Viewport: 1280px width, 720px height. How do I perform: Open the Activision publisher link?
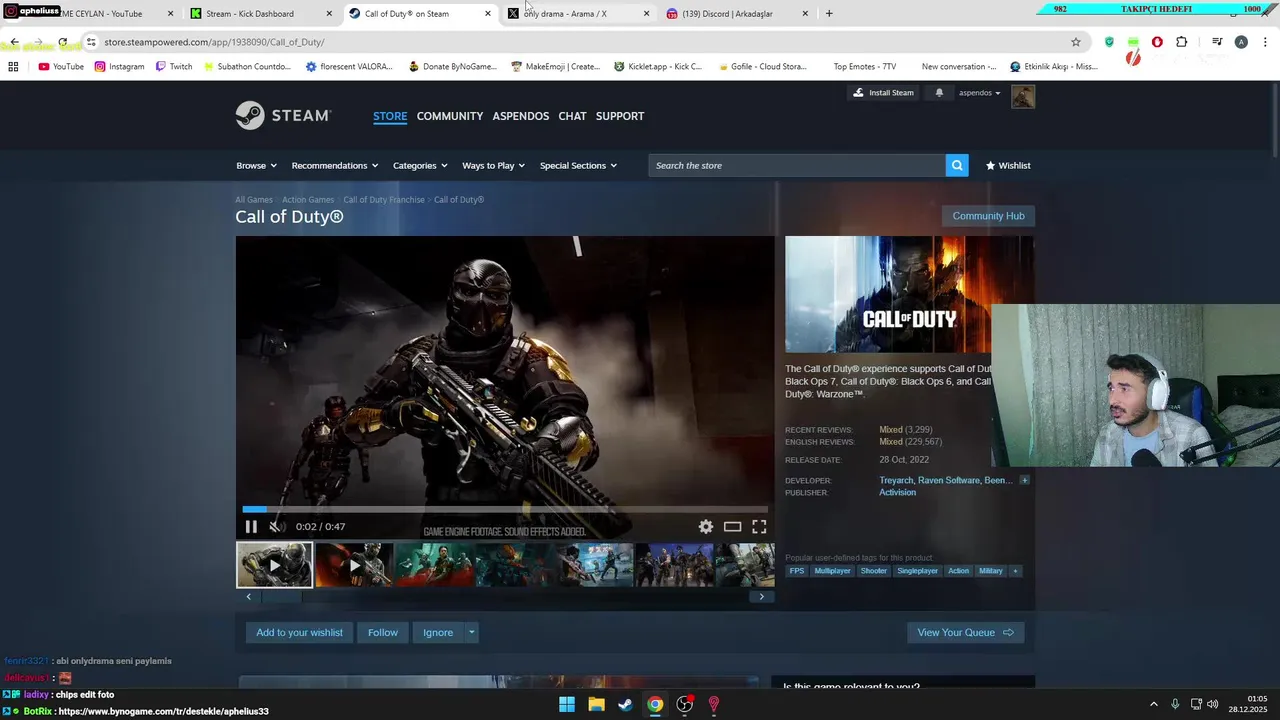897,492
